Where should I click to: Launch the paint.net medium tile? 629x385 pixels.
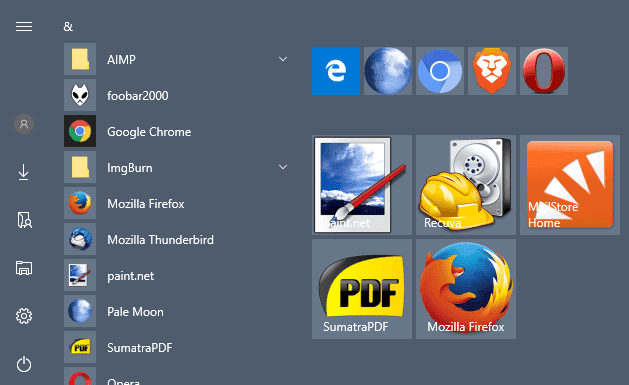coord(362,185)
